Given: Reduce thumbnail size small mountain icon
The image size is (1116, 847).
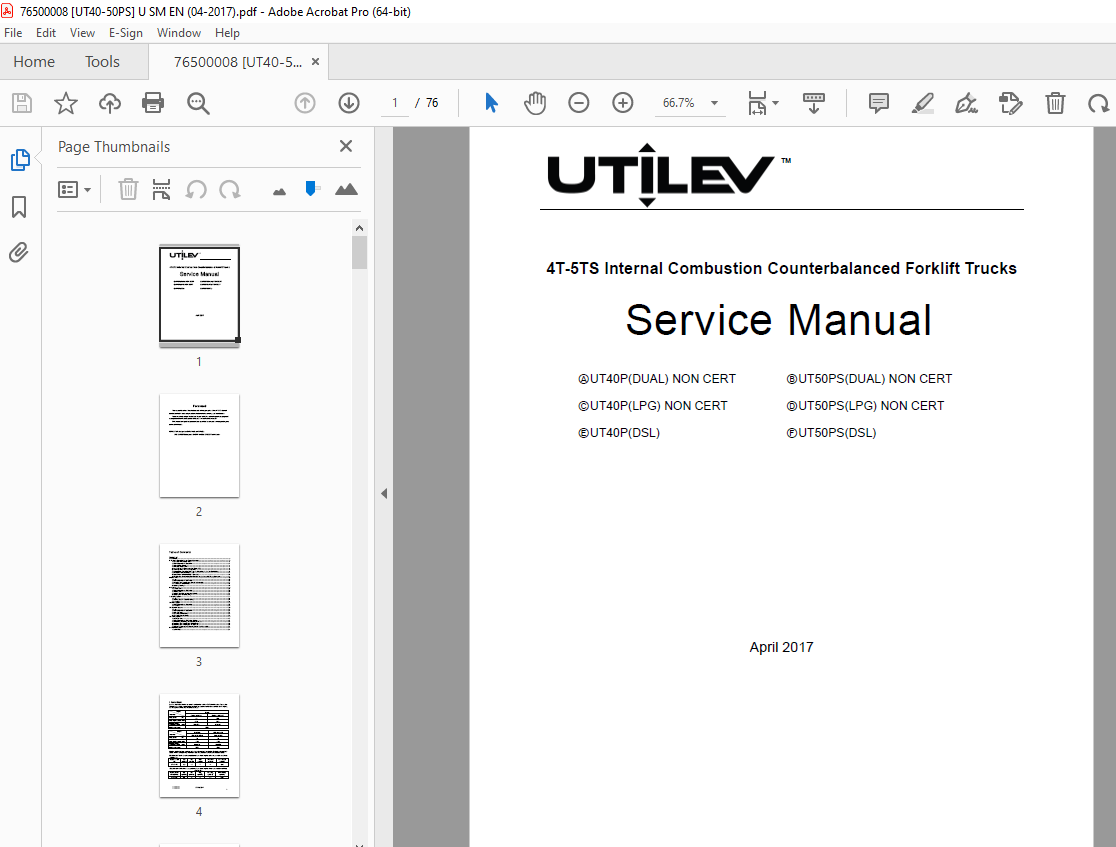Looking at the screenshot, I should 279,191.
